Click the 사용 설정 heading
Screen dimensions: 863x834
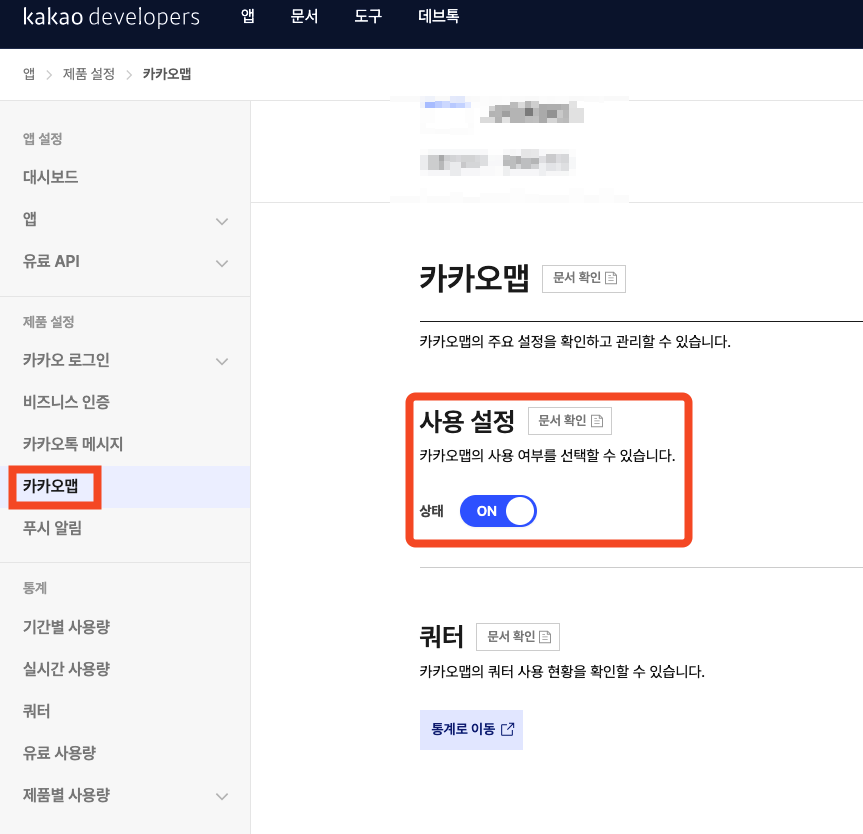click(467, 421)
